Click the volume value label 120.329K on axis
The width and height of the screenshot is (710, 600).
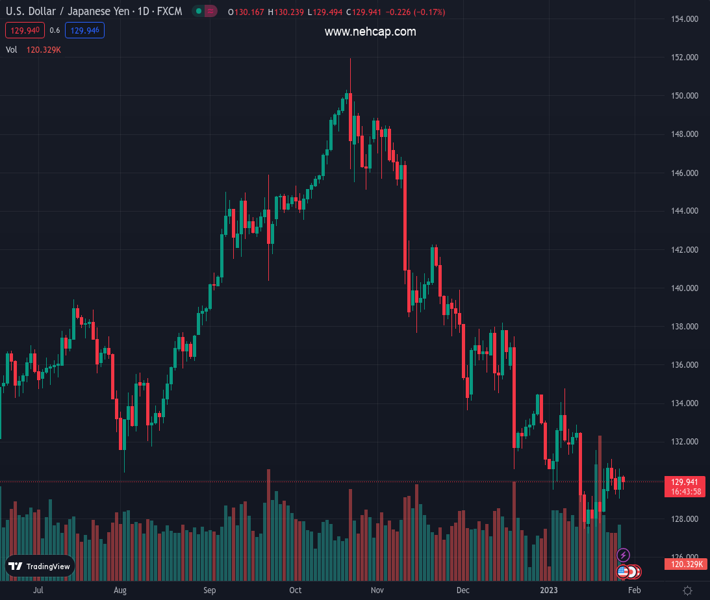point(687,564)
